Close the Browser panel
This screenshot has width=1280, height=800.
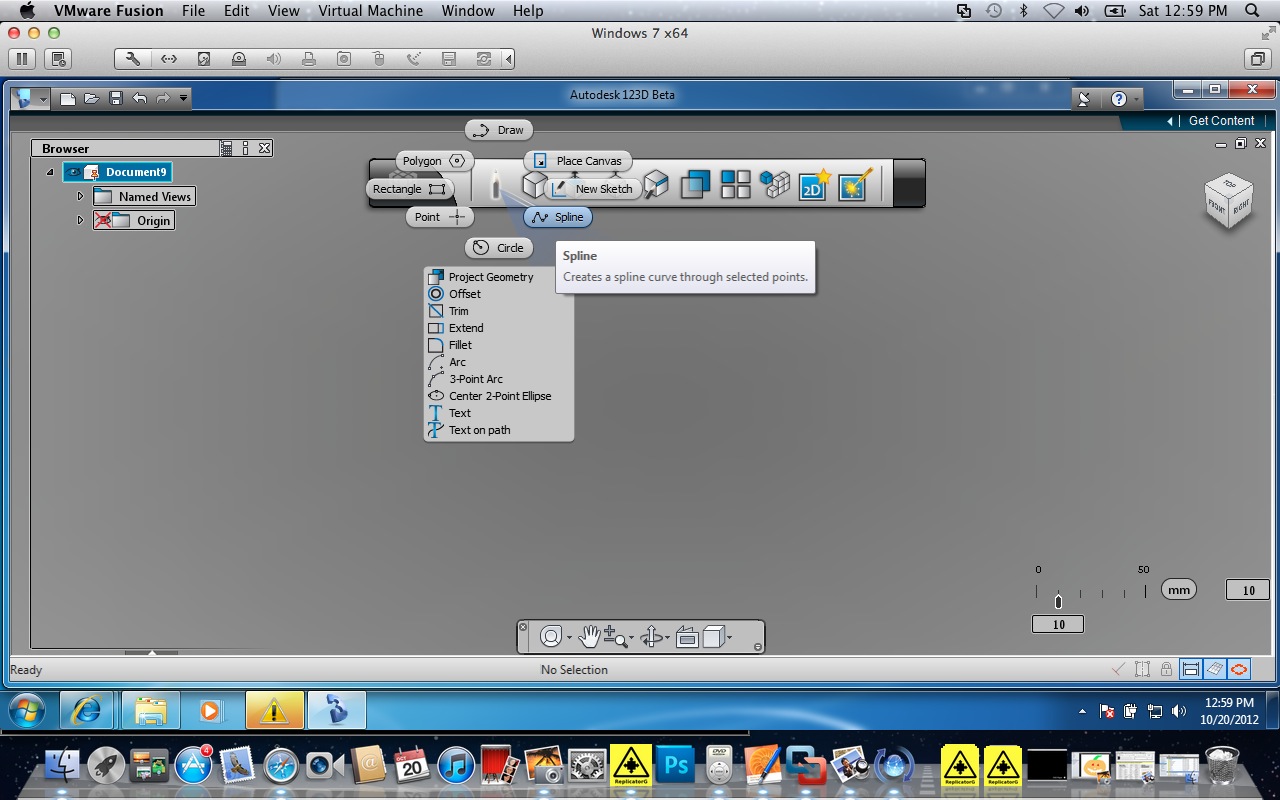click(x=264, y=148)
